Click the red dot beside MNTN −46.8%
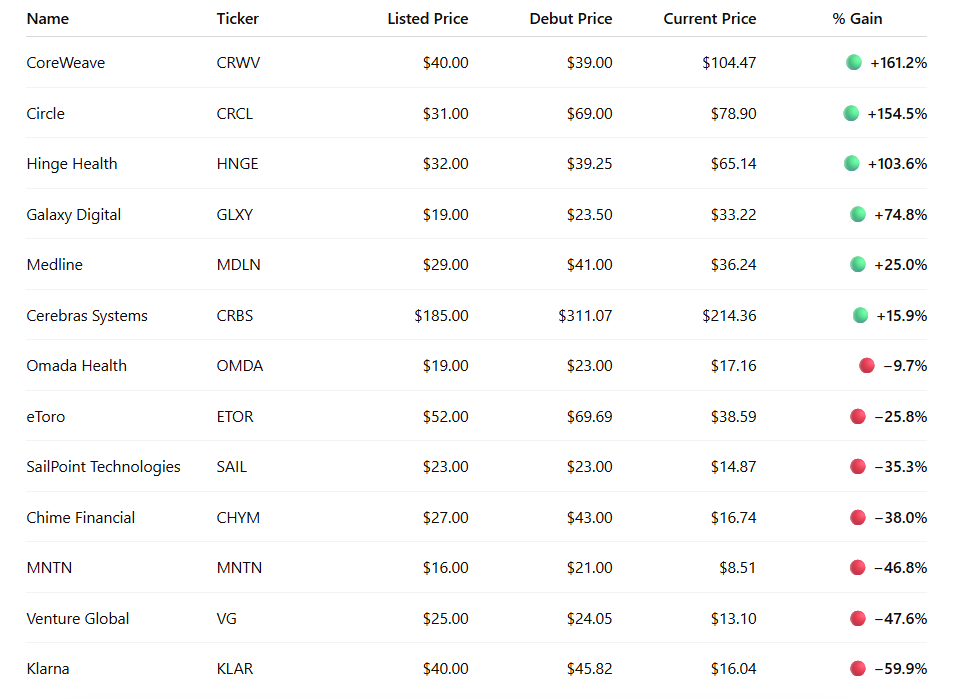959x699 pixels. tap(858, 568)
